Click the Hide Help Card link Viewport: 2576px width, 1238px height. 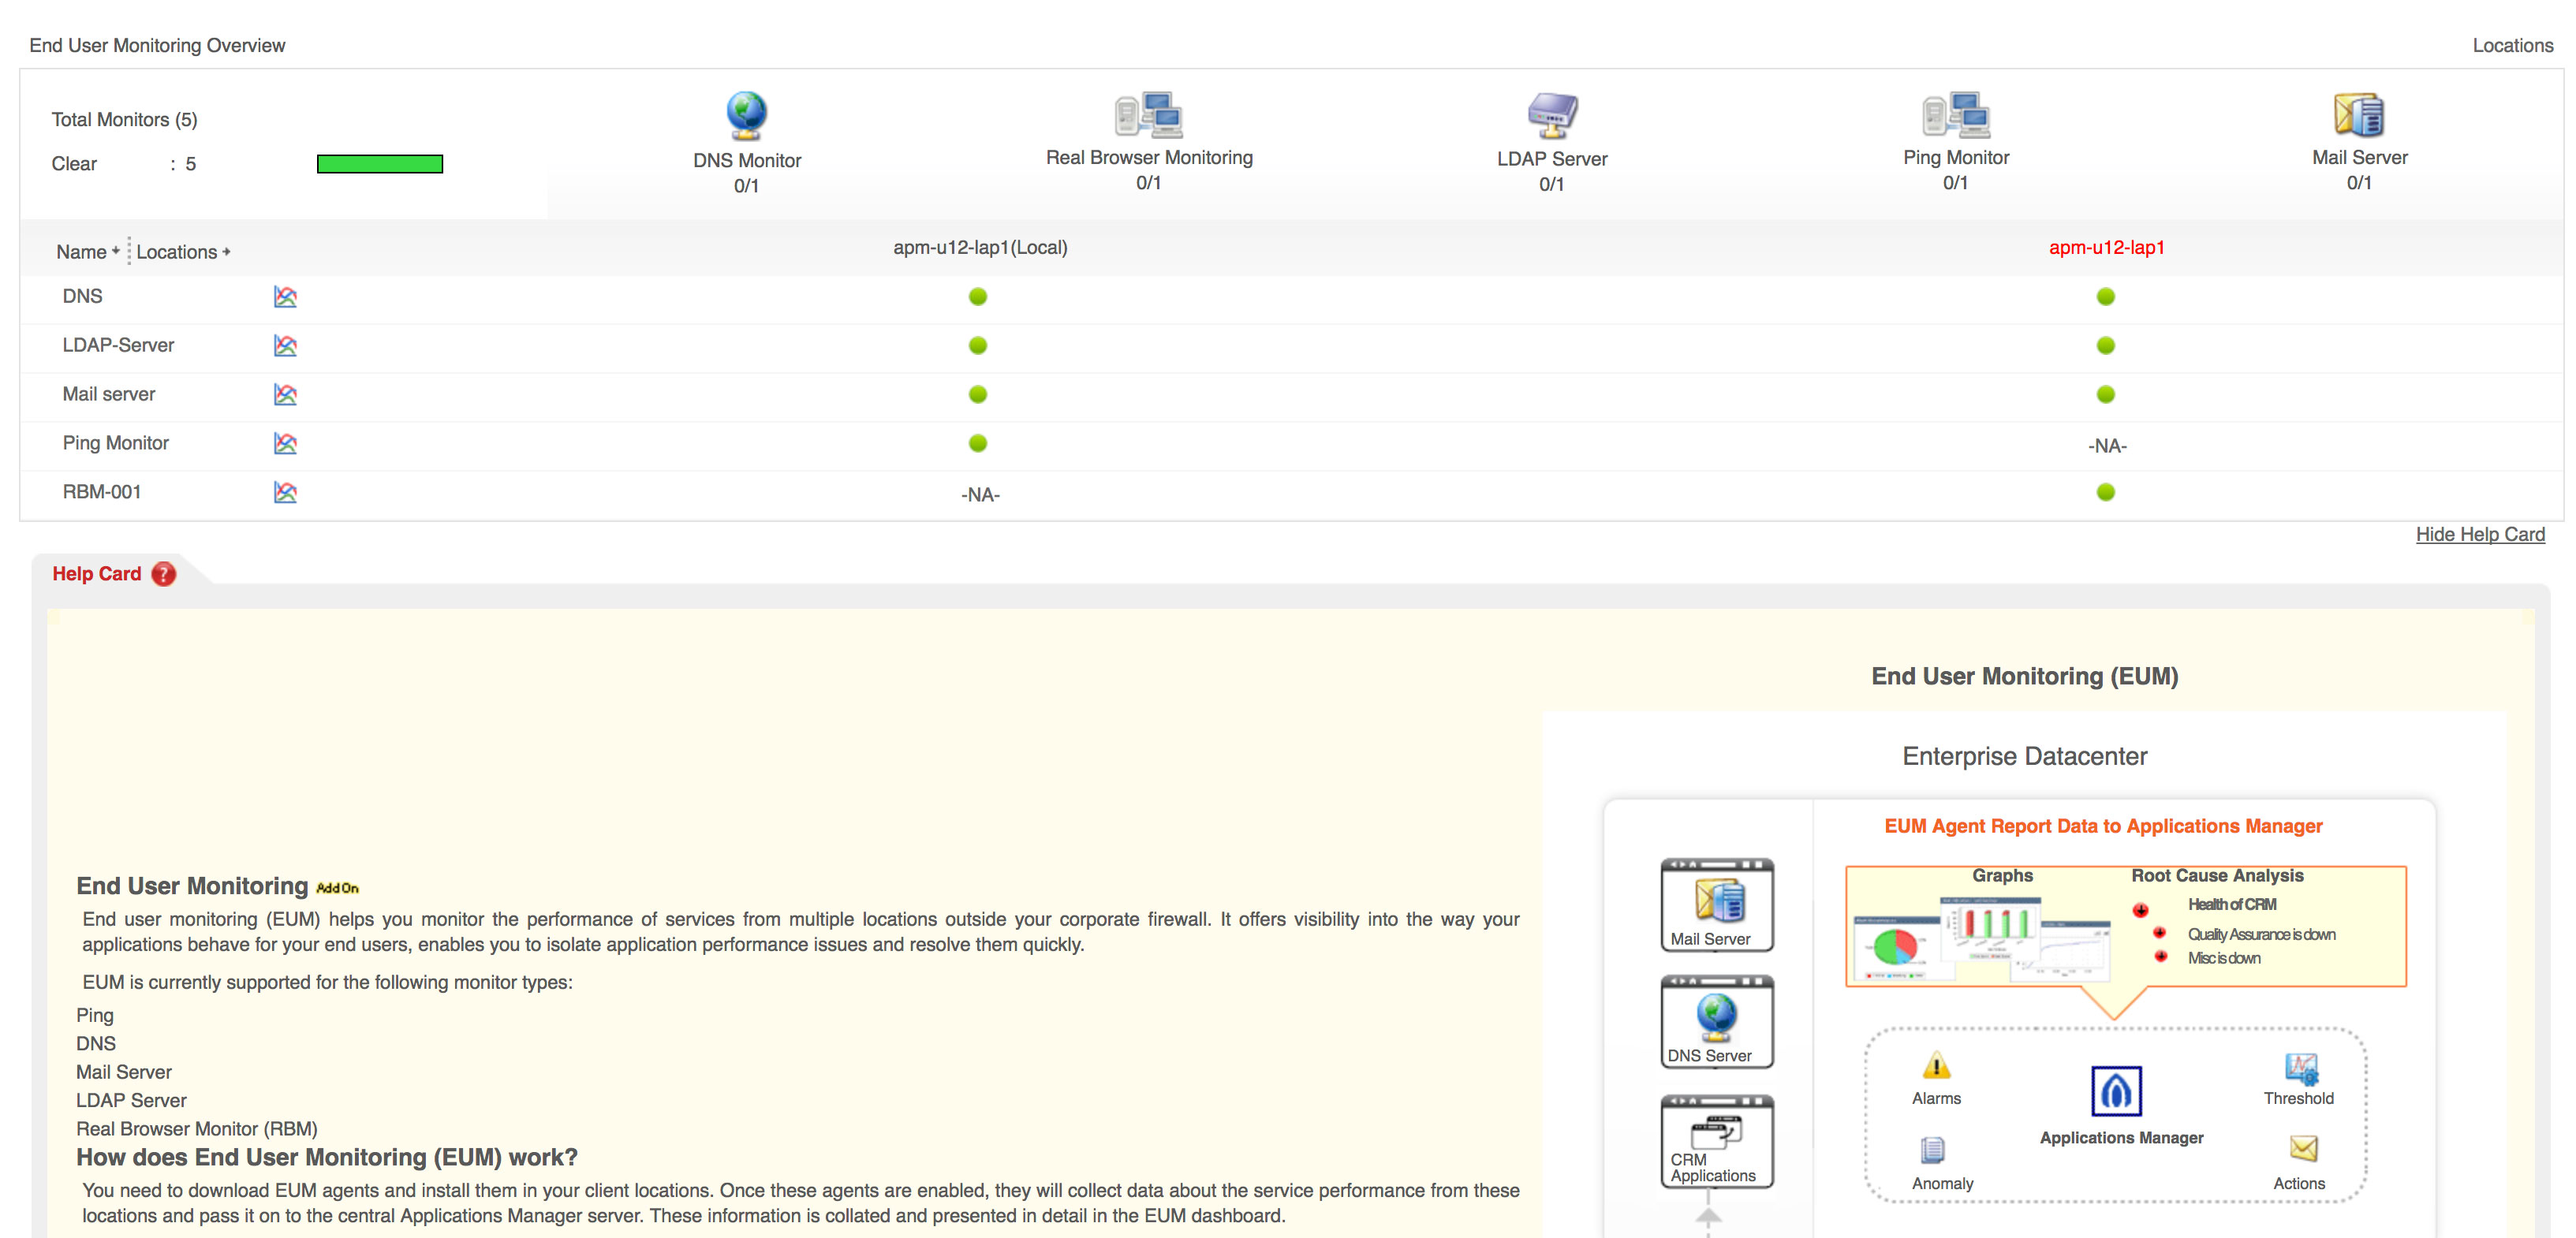(2481, 535)
